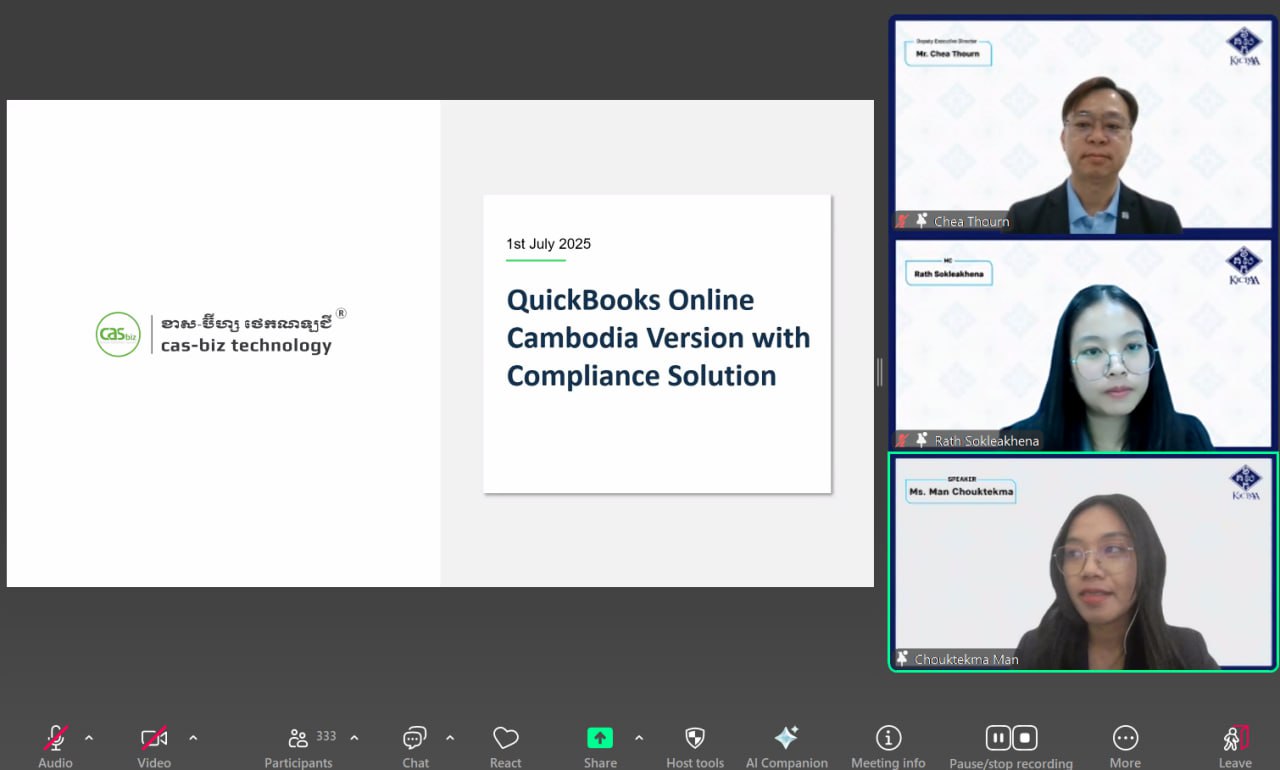
Task: Expand the share options arrow
Action: pos(639,738)
